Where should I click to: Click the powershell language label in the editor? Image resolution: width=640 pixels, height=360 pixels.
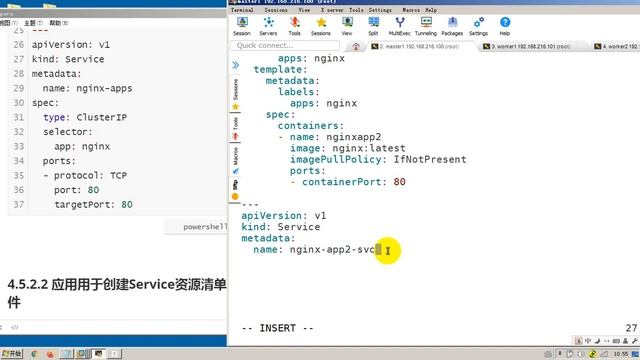click(x=205, y=227)
